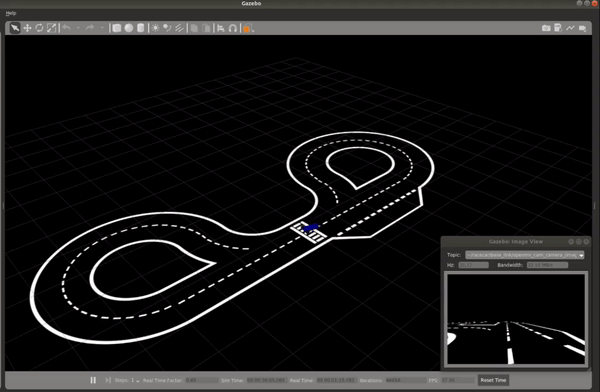This screenshot has width=600, height=392.
Task: Change view angle with orange cube icon
Action: [248, 28]
